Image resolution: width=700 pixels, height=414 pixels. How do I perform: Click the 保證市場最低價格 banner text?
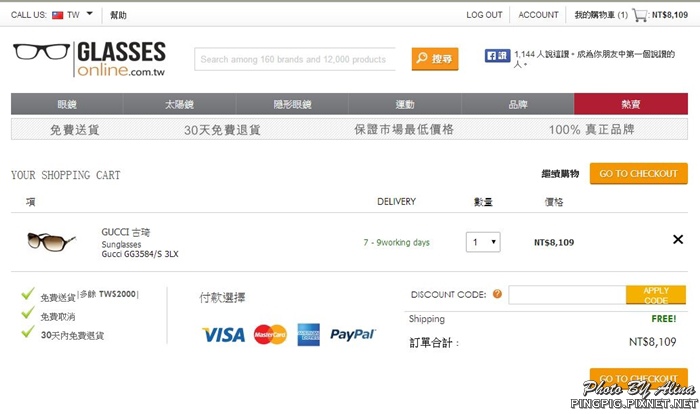coord(404,130)
